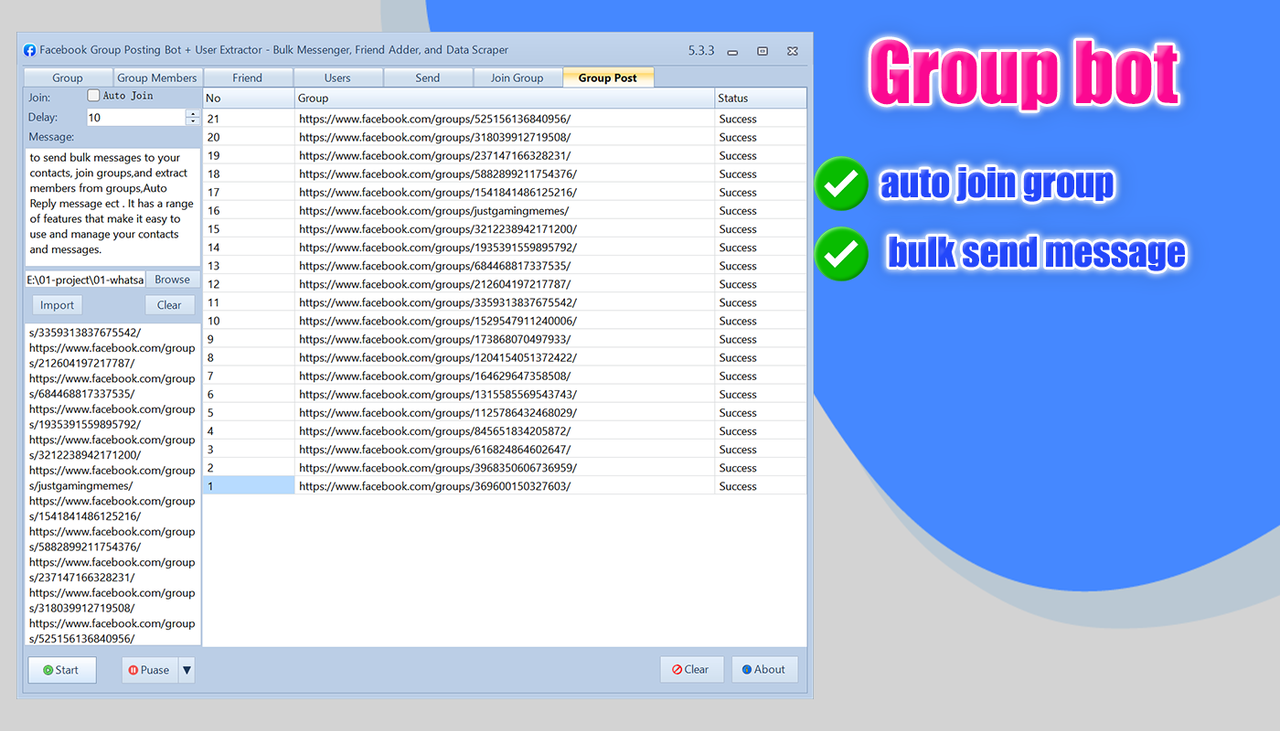
Task: Click the Delay input field
Action: (135, 117)
